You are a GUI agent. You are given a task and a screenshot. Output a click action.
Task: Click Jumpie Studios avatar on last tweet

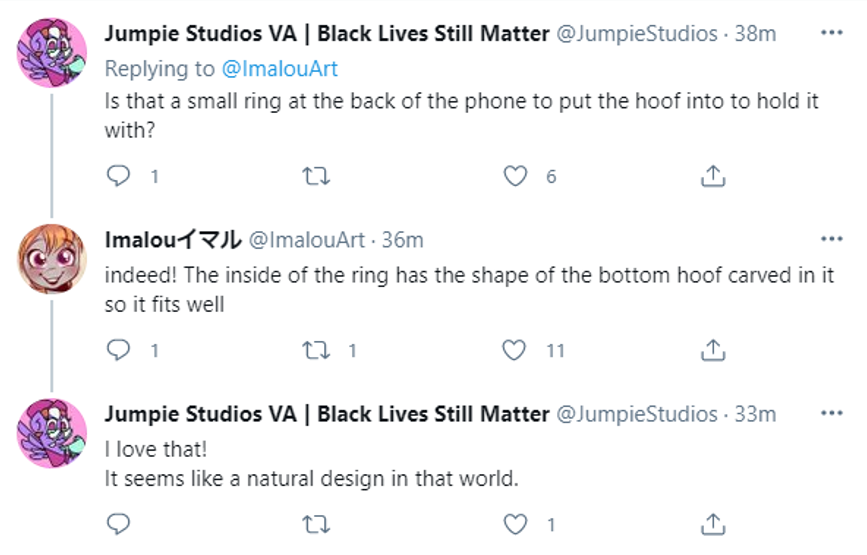[52, 432]
